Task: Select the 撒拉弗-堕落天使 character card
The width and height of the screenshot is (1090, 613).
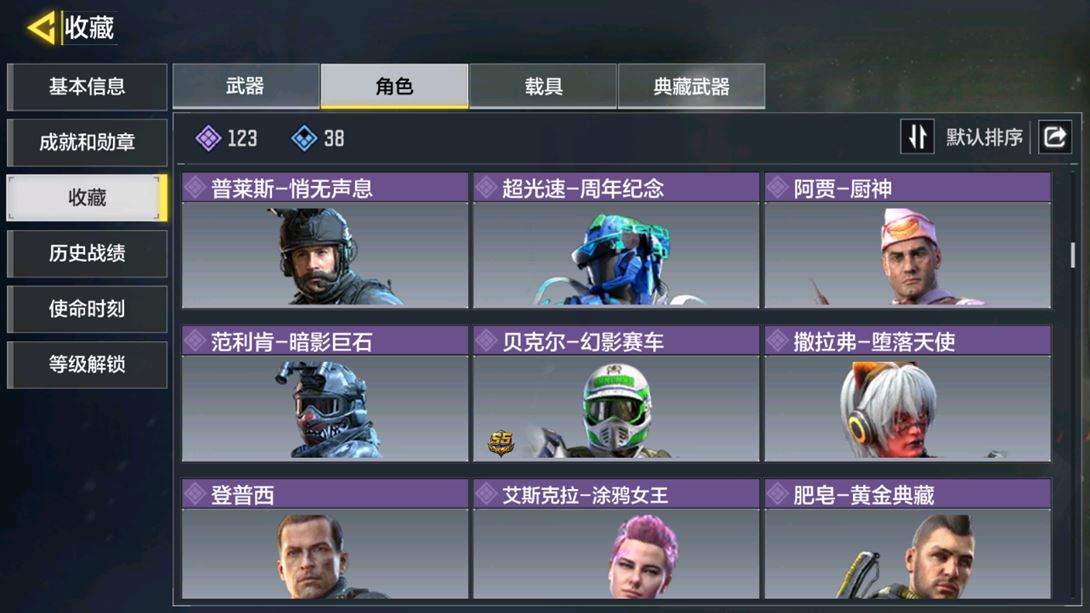Action: click(908, 393)
